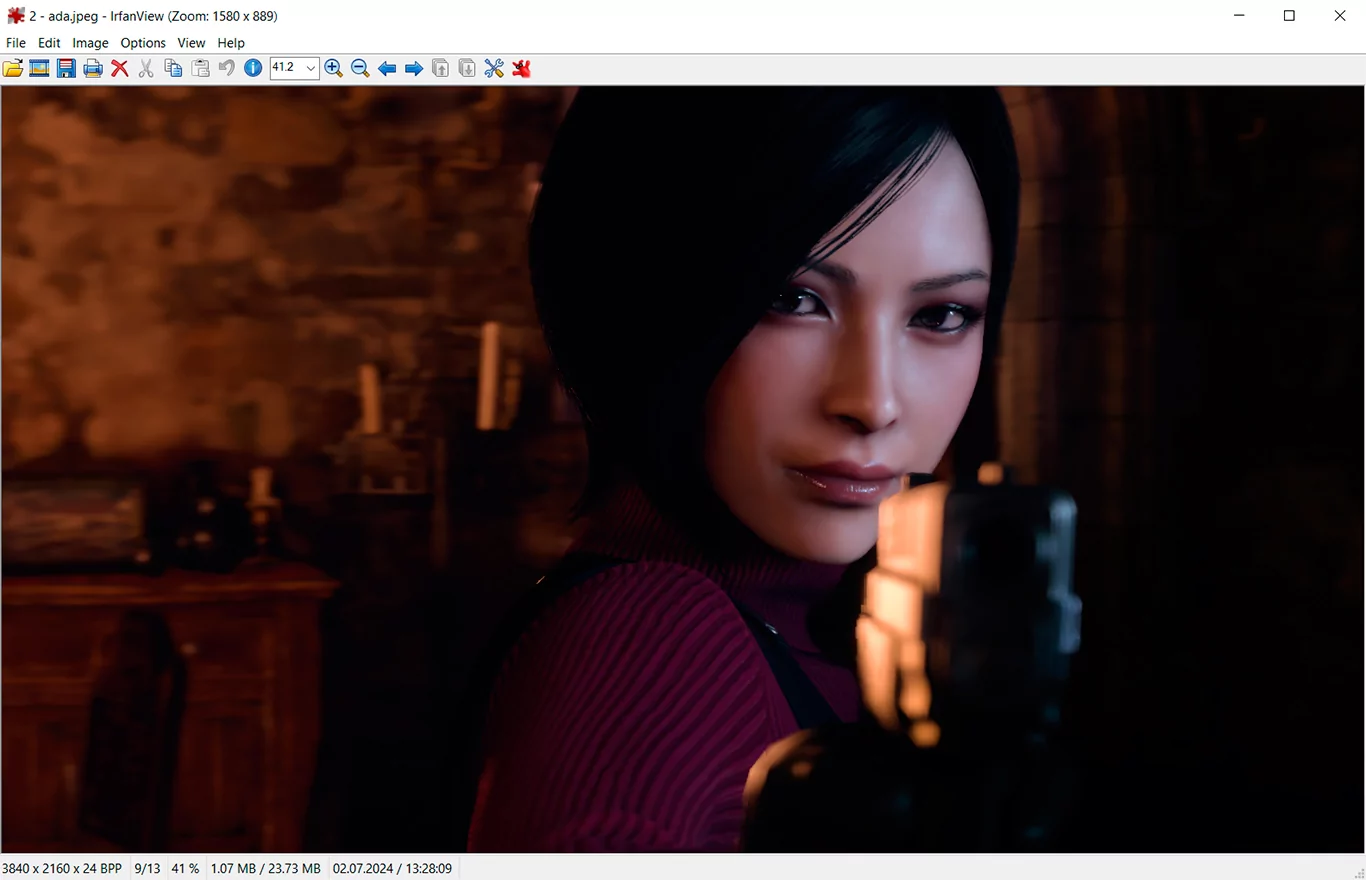Screen dimensions: 1366x880
Task: Open the View menu
Action: [x=191, y=43]
